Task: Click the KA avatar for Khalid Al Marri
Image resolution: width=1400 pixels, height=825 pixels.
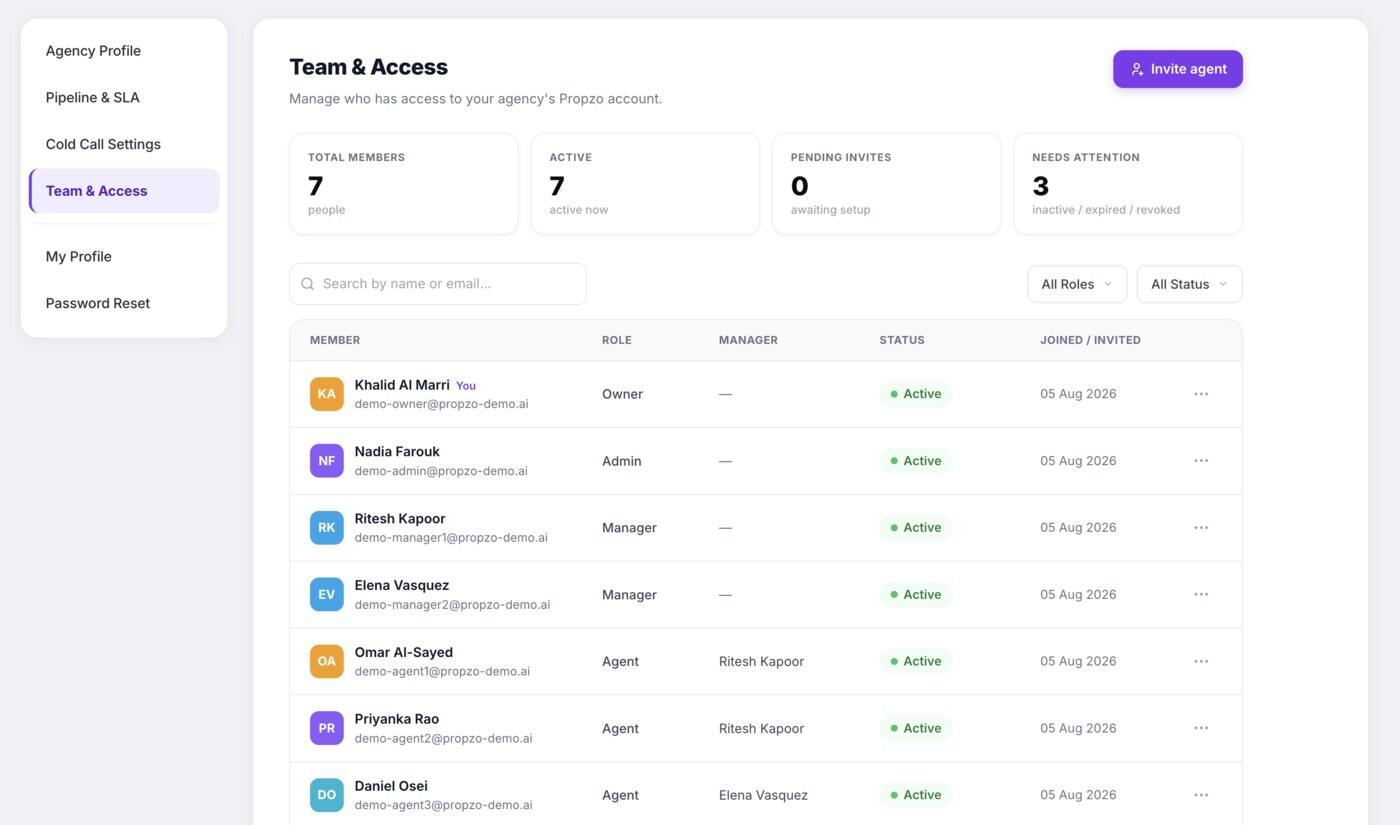Action: 327,394
